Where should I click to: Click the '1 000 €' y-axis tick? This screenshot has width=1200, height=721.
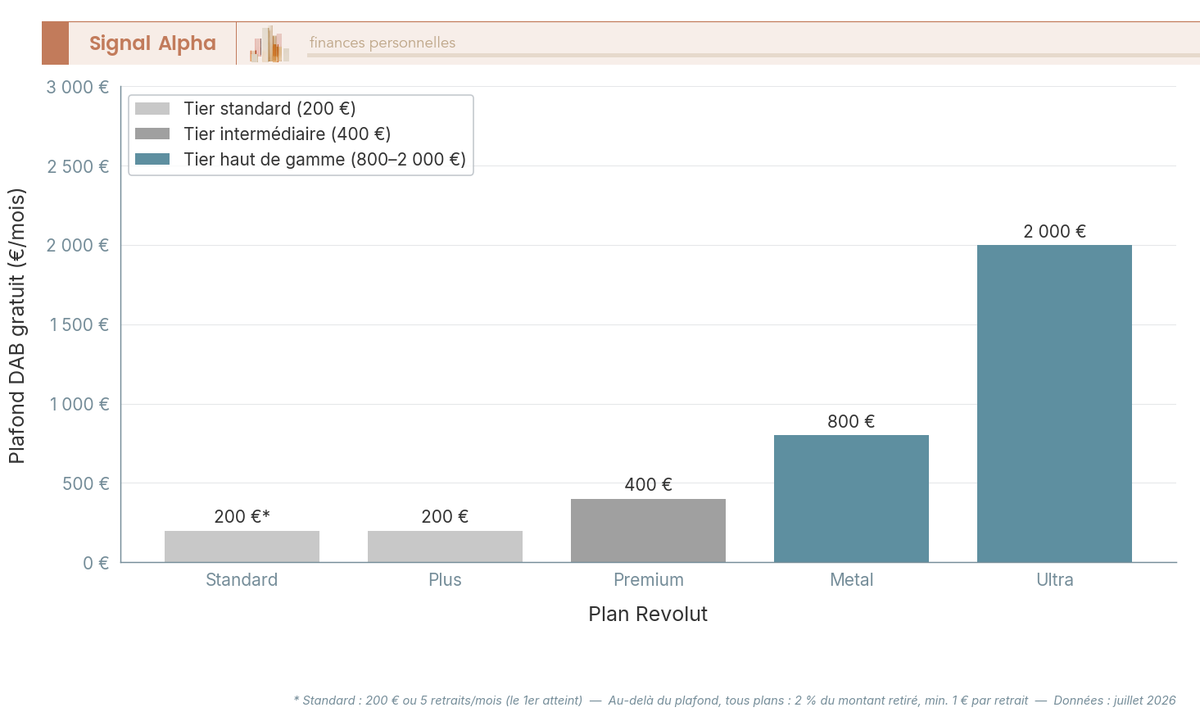(78, 404)
